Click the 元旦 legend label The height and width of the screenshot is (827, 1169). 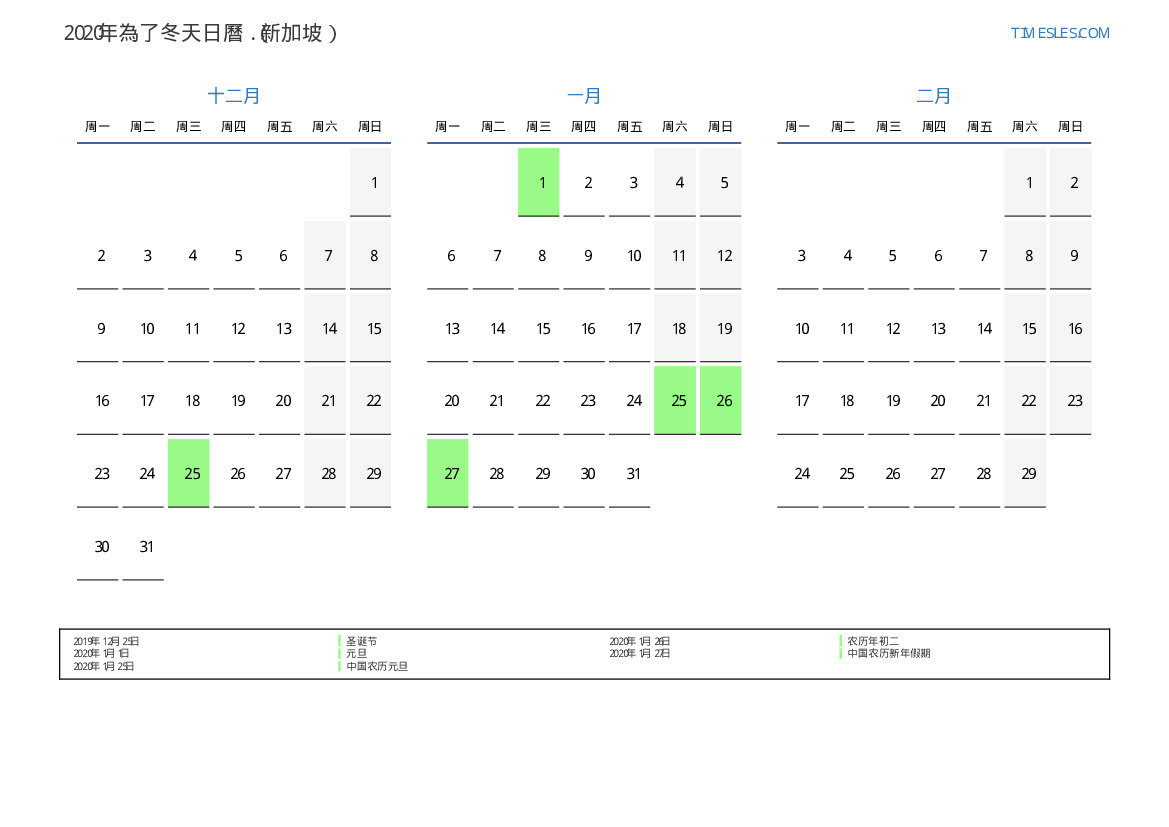[x=357, y=653]
